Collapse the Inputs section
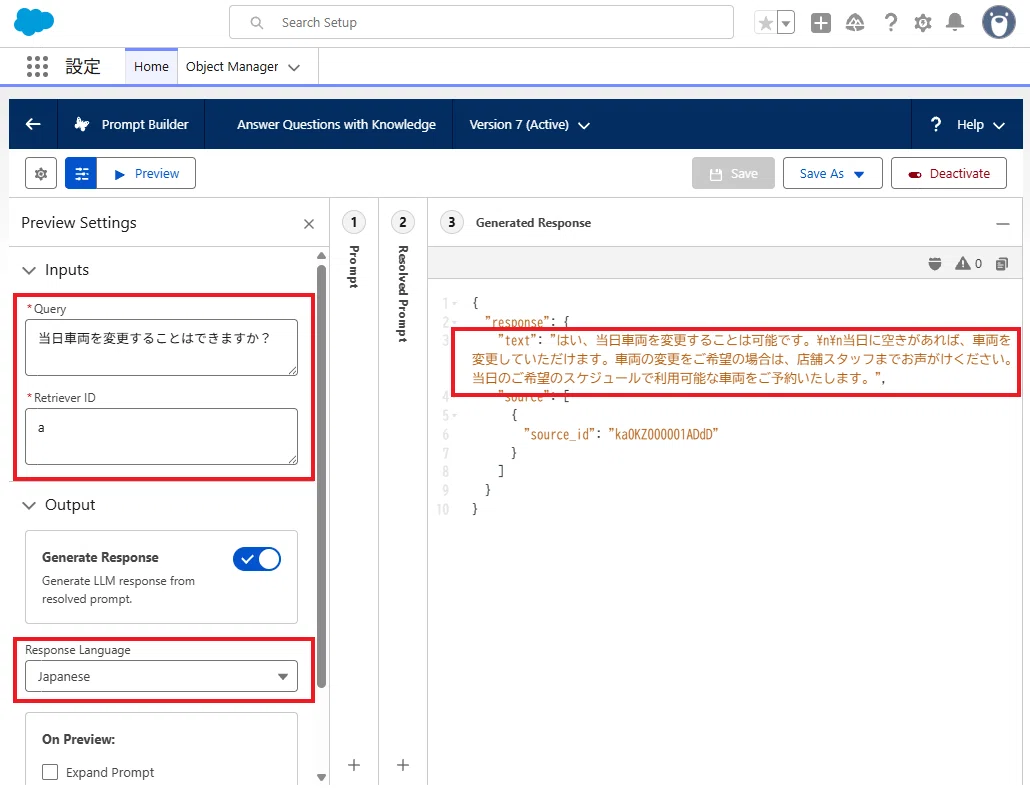This screenshot has height=790, width=1030. point(29,270)
